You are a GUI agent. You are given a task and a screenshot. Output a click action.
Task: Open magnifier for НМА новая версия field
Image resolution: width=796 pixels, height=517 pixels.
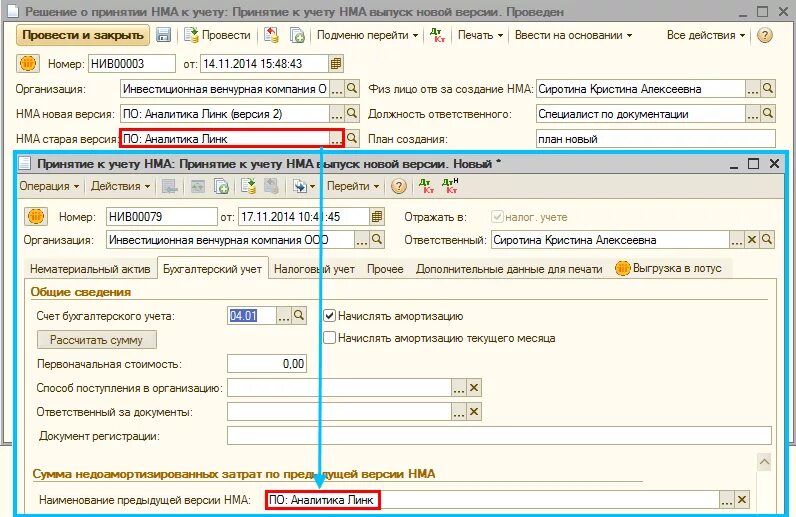tap(352, 113)
